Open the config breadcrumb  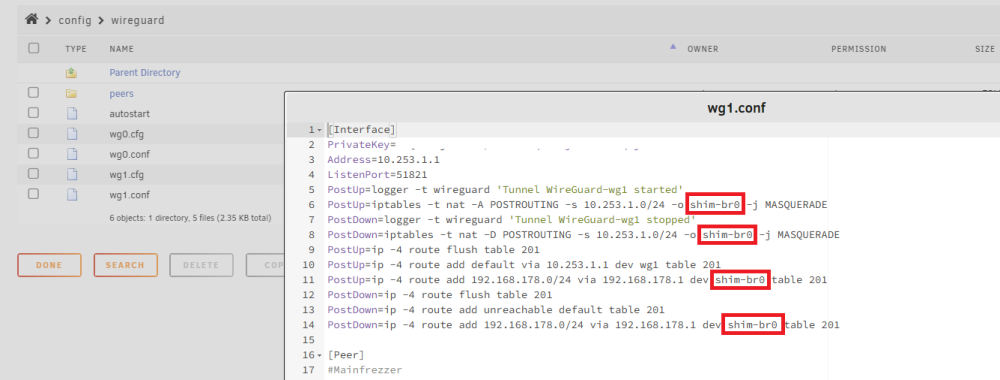[x=75, y=20]
